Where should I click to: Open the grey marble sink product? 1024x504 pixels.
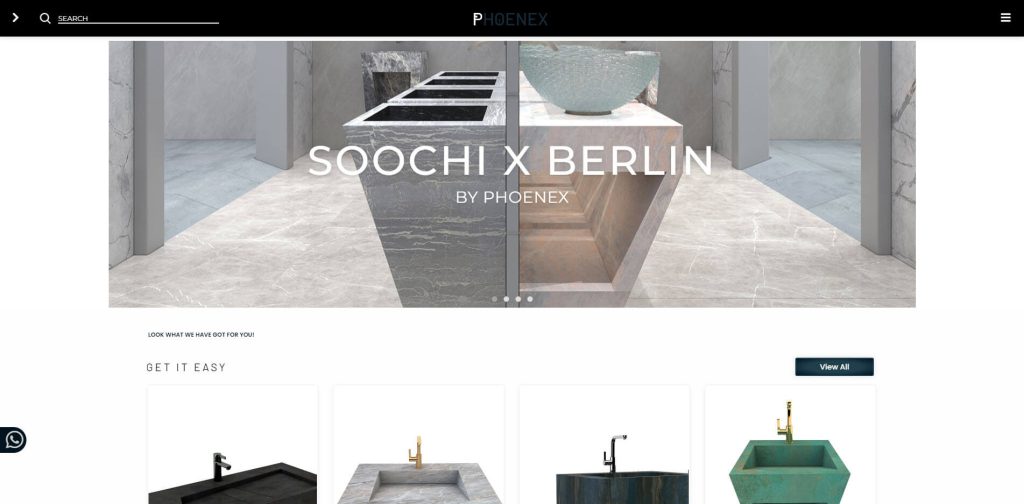tap(419, 445)
